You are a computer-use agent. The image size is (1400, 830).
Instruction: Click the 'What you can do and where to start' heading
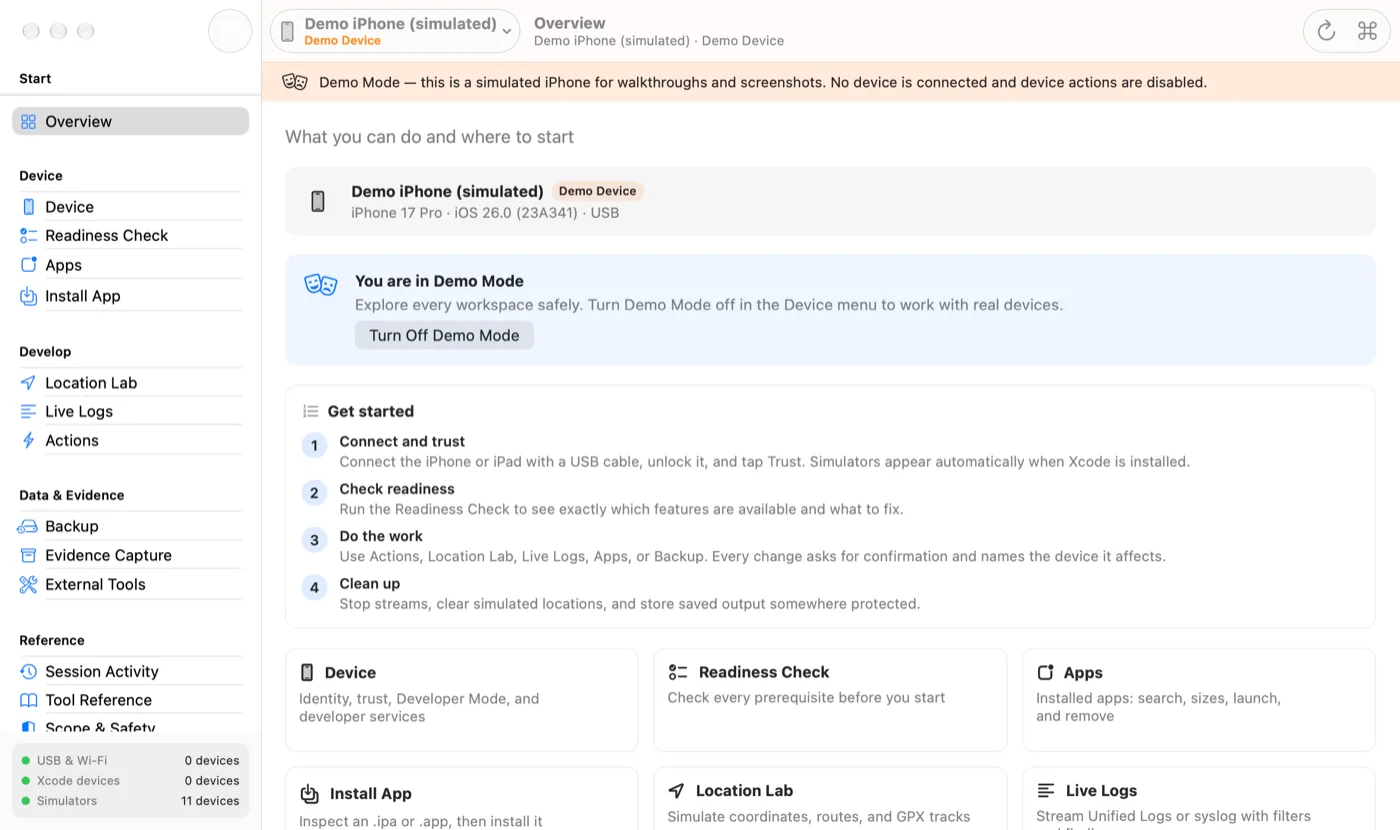429,137
